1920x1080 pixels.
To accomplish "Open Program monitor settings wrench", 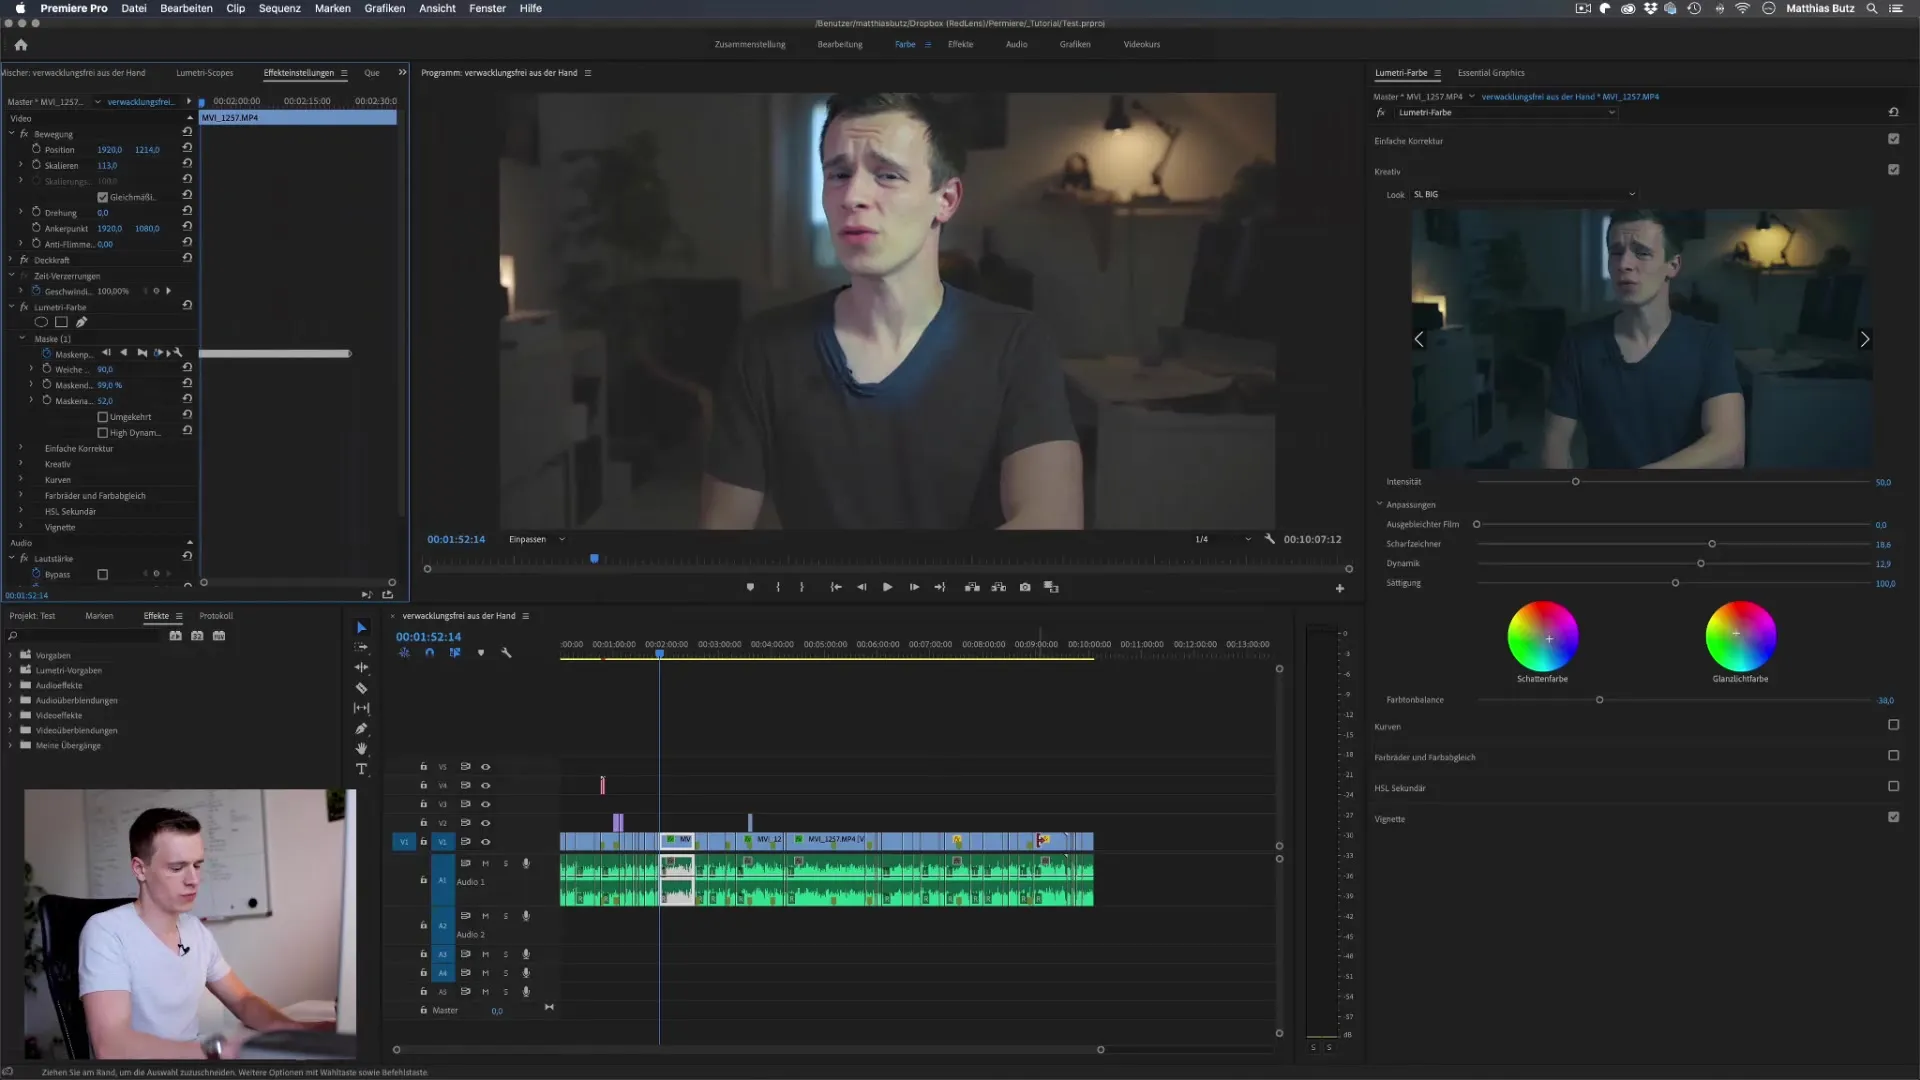I will [1270, 539].
